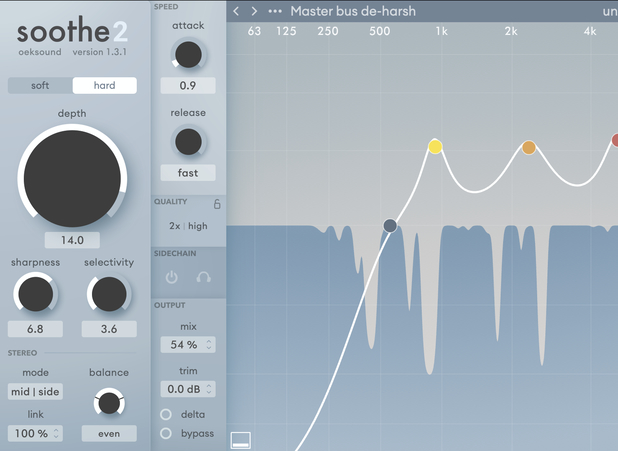Click the mid | side stereo mode button
Screen dimensions: 618x451
[35, 391]
